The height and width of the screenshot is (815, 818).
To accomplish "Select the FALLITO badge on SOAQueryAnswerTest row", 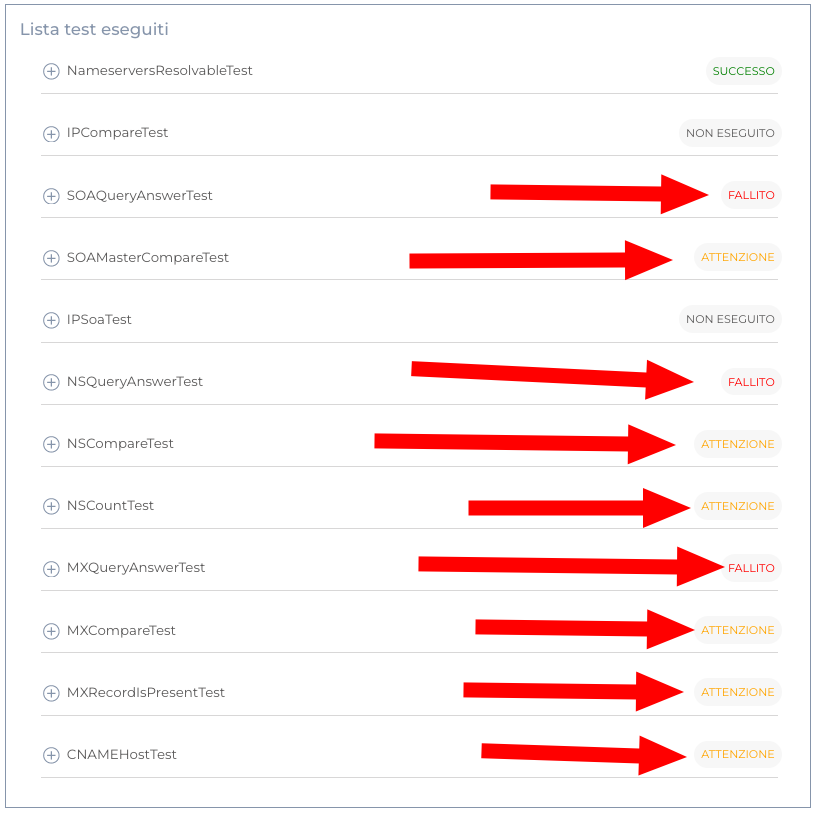I will (750, 195).
